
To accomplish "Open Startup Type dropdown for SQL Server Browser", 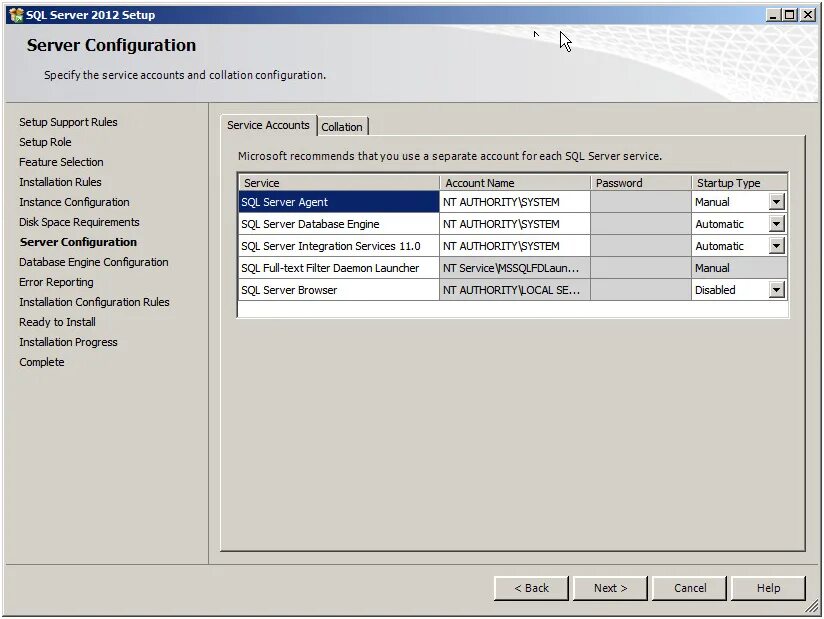I will pyautogui.click(x=776, y=290).
